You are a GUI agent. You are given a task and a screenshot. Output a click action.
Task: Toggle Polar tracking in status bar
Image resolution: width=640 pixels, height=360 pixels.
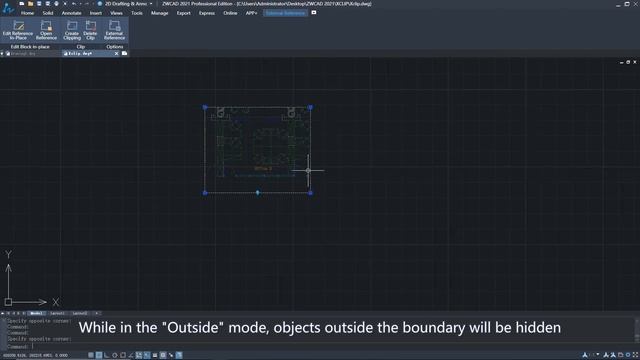click(x=115, y=355)
